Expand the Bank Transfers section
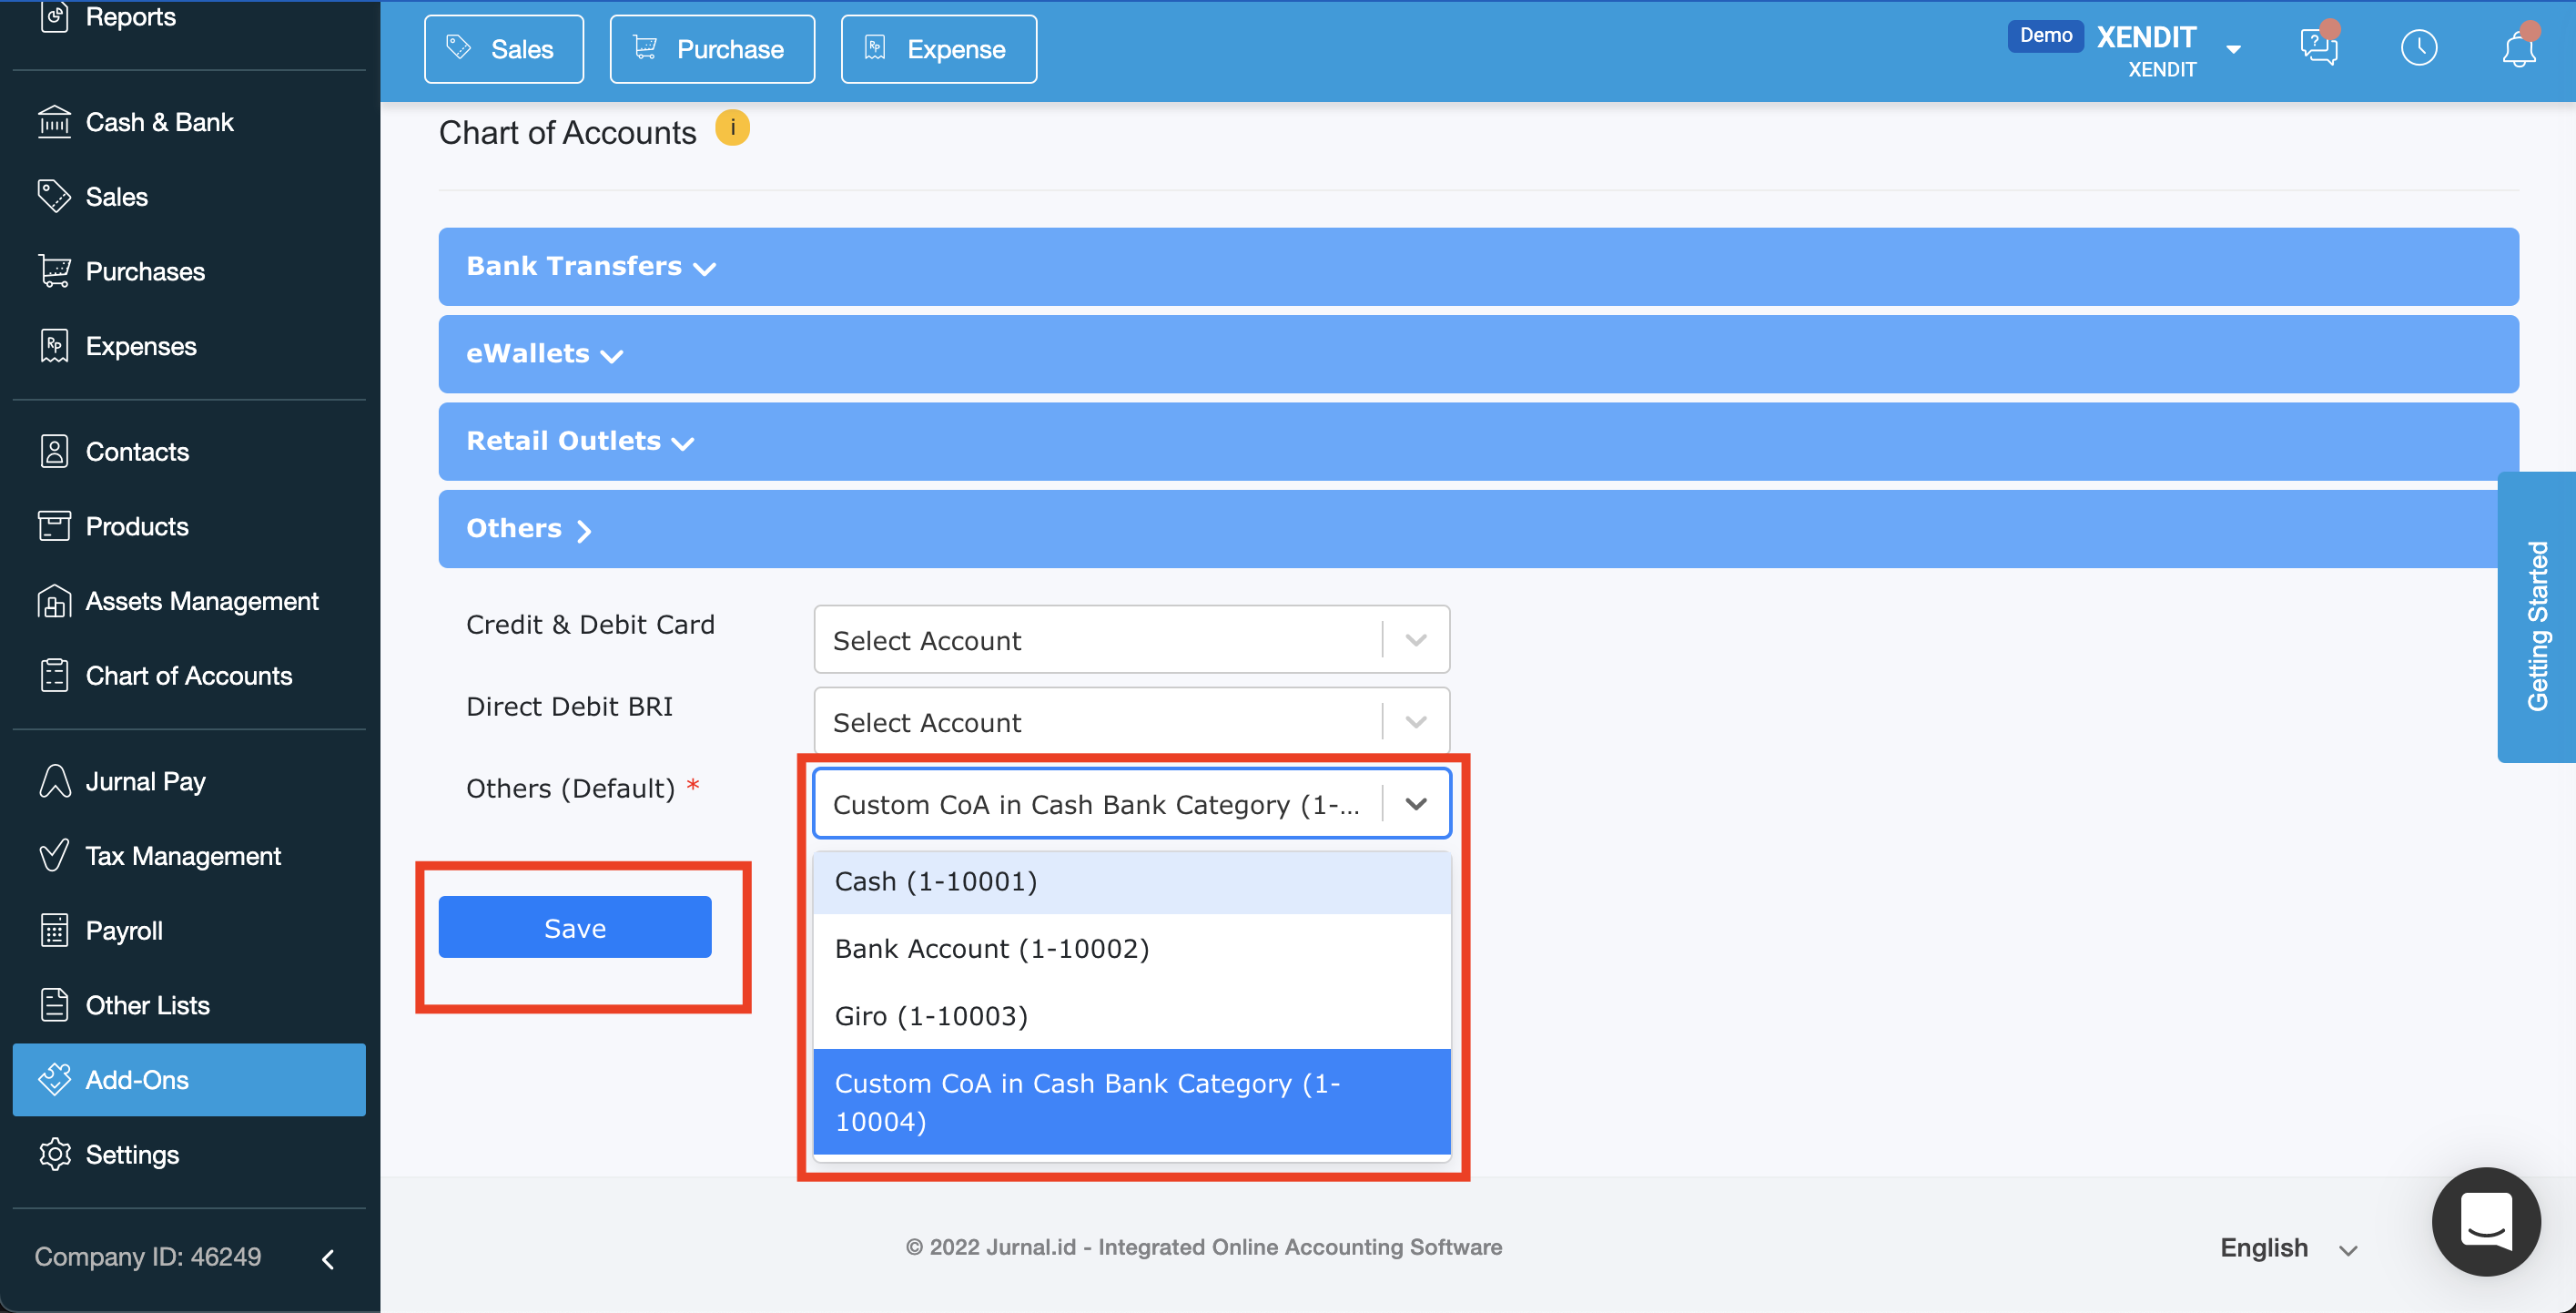 [1478, 267]
